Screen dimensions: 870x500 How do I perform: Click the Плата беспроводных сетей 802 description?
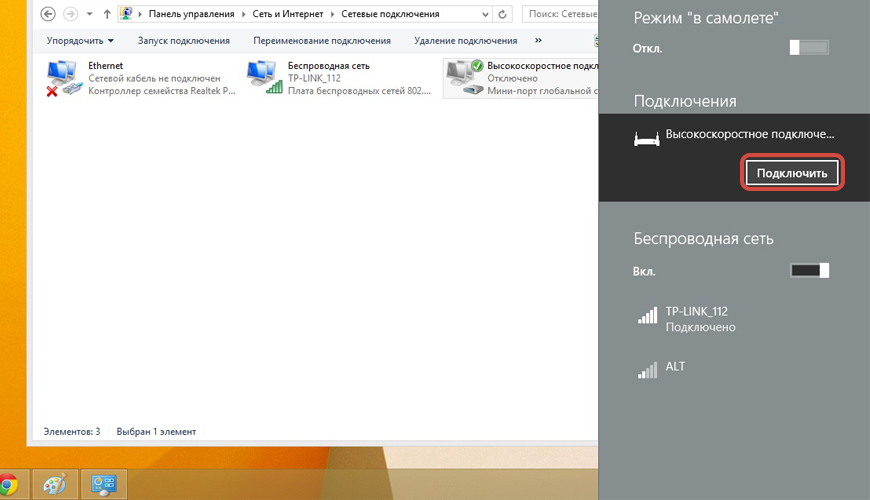[359, 90]
